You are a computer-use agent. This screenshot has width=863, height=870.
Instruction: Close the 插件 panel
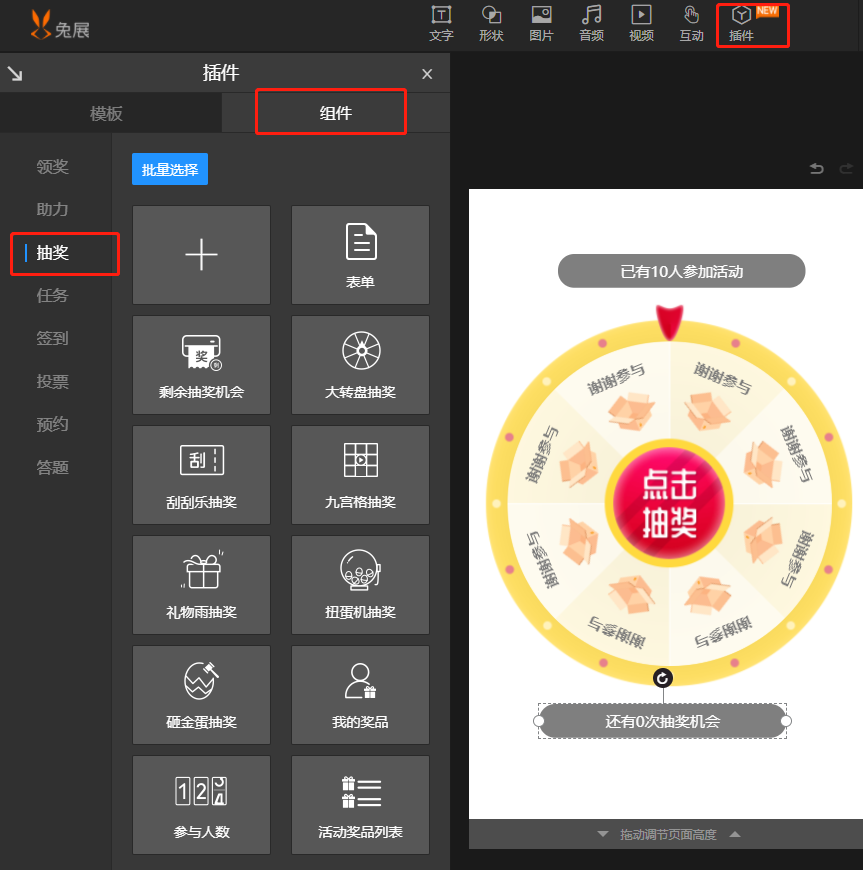tap(427, 74)
